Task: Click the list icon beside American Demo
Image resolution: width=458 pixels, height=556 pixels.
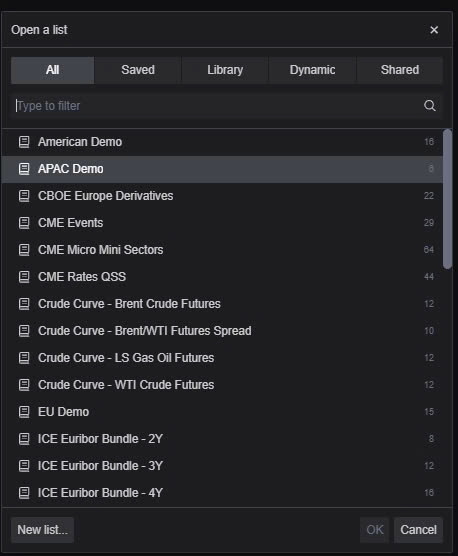Action: click(24, 142)
